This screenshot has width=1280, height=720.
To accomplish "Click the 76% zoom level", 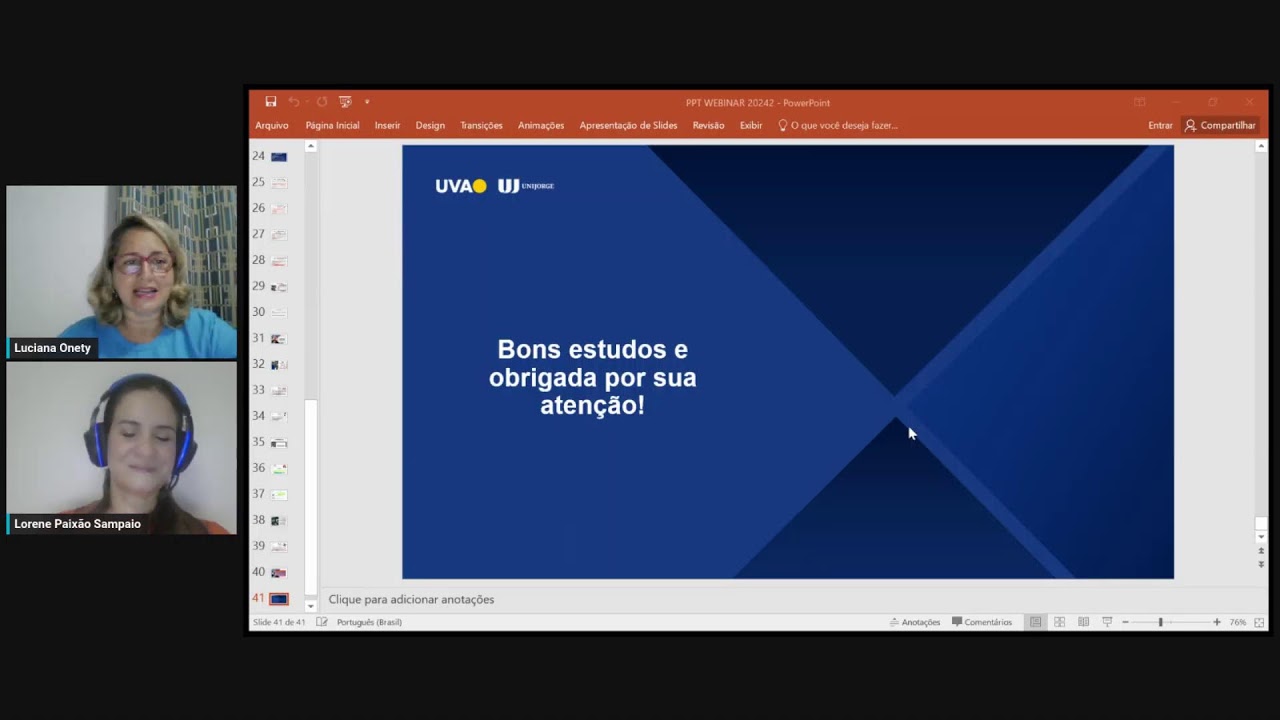I will click(1238, 622).
